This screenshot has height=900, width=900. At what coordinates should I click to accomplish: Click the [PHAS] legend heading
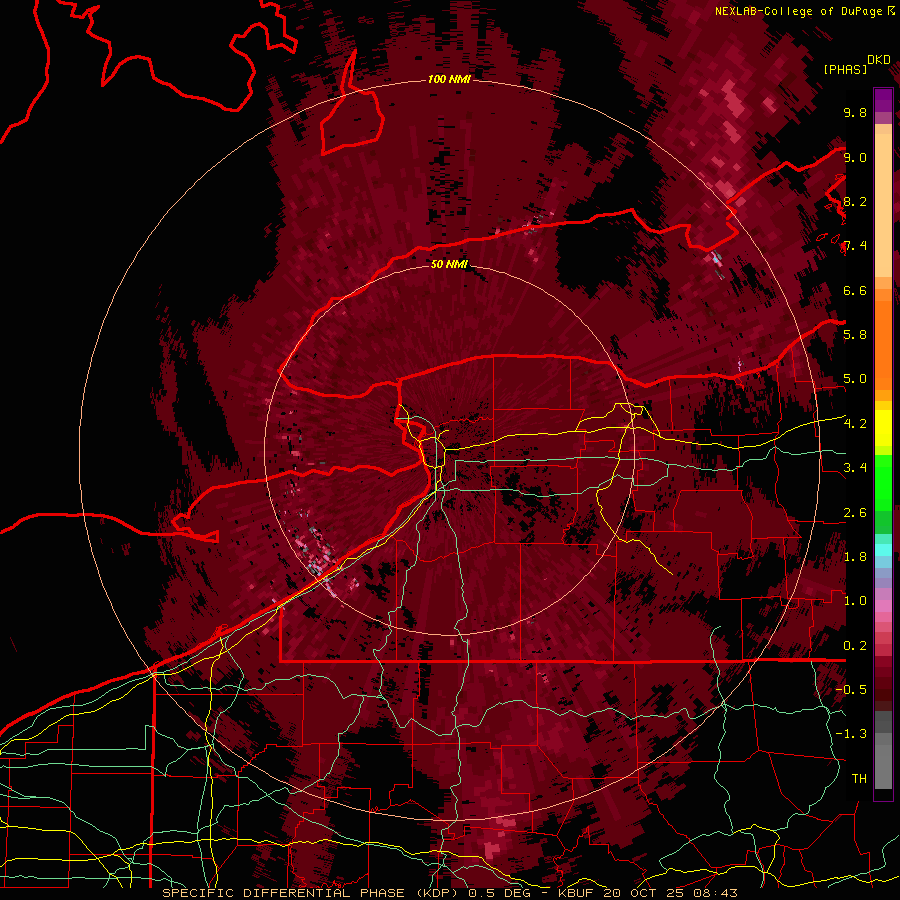[x=845, y=70]
